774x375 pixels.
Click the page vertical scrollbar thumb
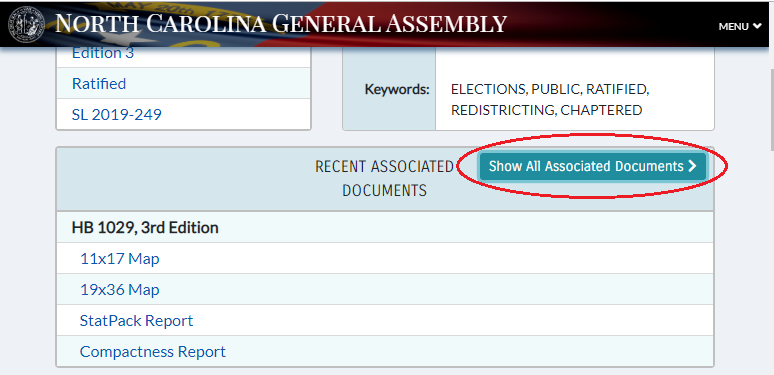click(x=771, y=110)
